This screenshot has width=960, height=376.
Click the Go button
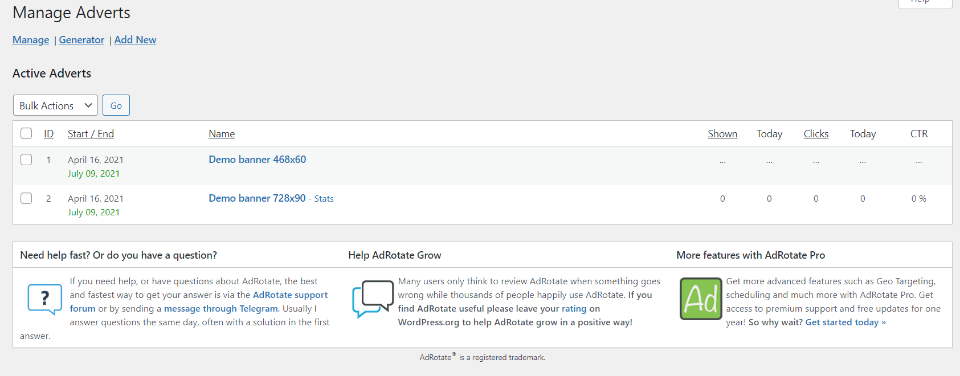116,105
